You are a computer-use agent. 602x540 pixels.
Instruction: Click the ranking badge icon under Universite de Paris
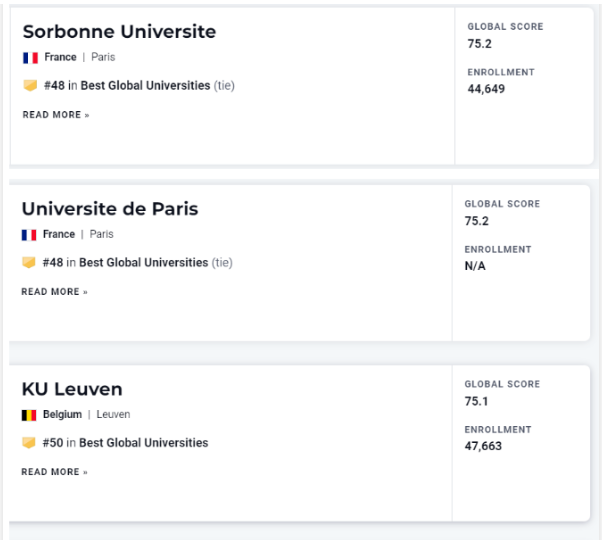30,263
